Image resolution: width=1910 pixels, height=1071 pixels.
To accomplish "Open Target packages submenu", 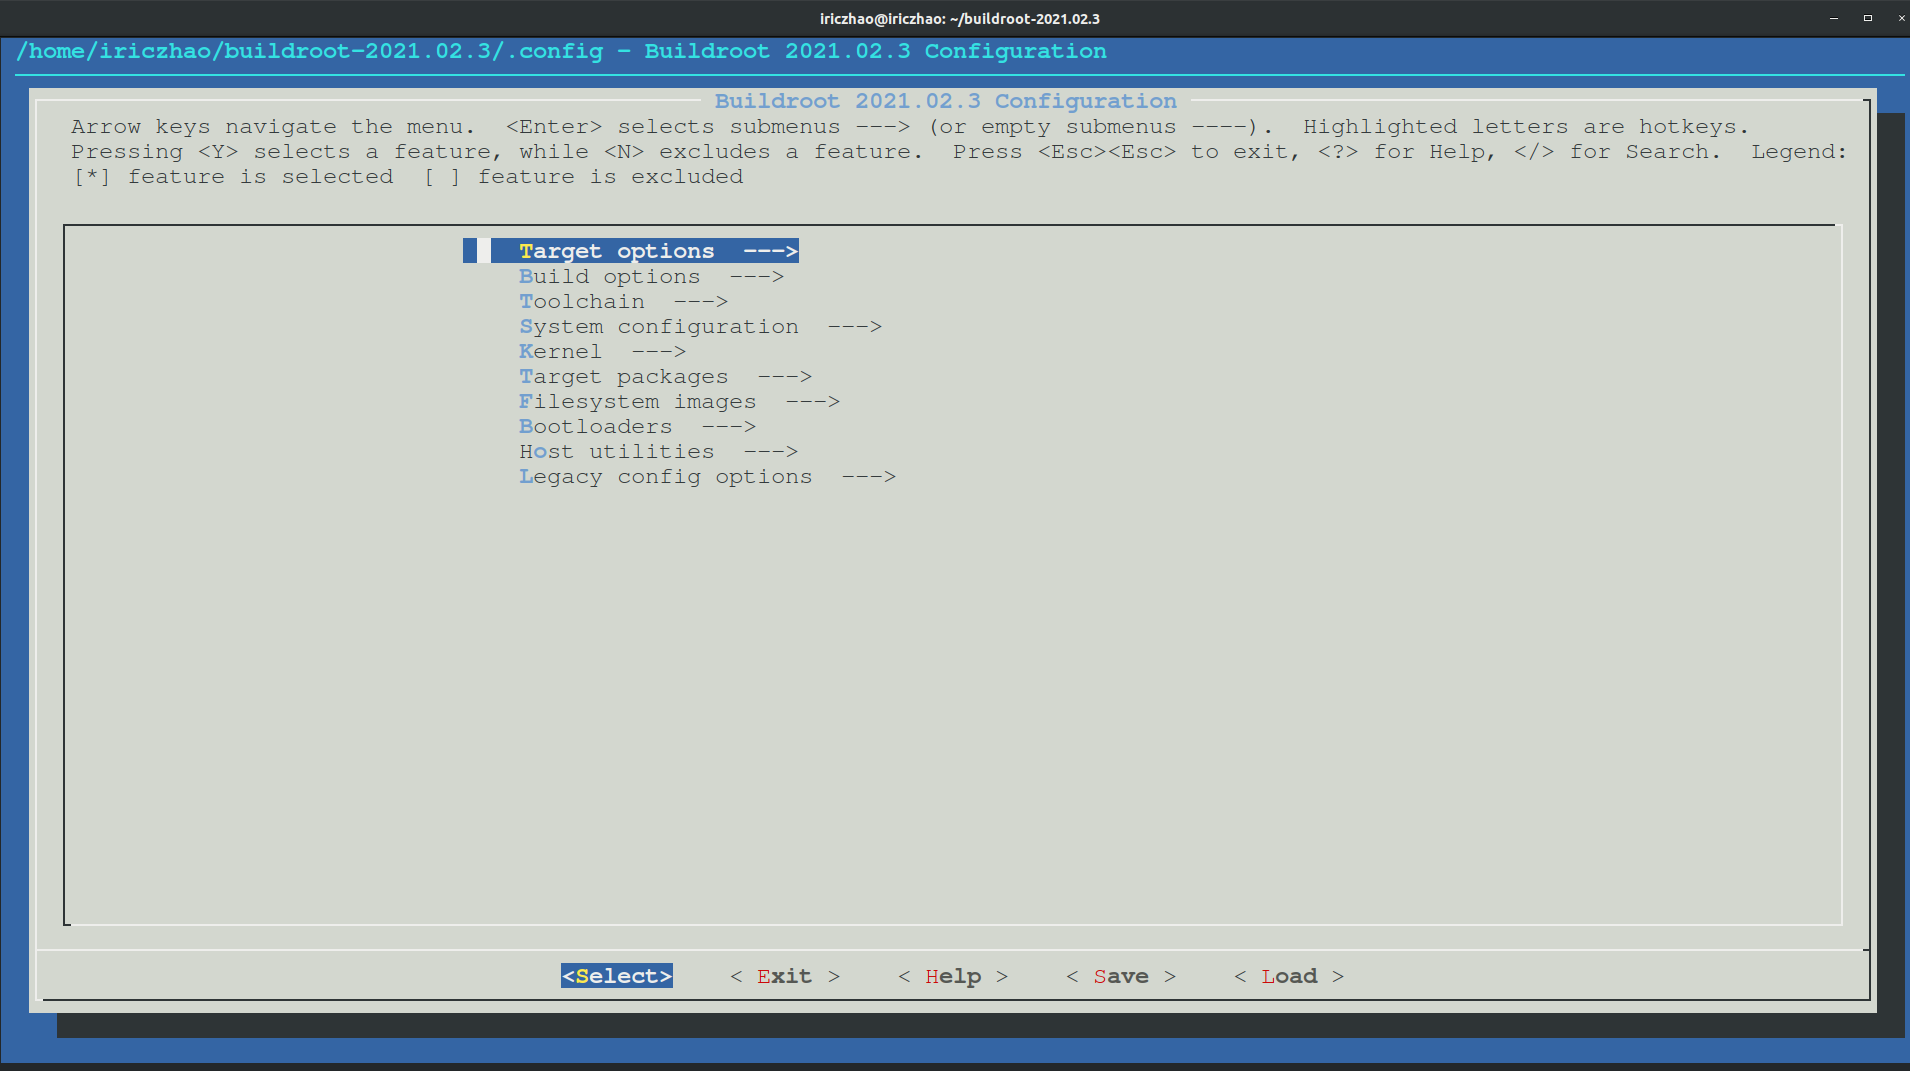I will (x=665, y=377).
